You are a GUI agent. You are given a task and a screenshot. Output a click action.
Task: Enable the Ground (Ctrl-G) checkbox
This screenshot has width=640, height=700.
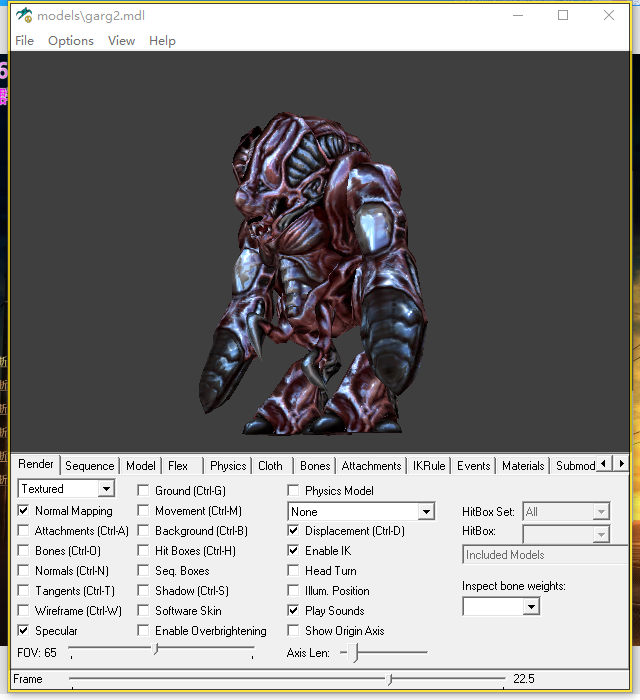[x=143, y=491]
